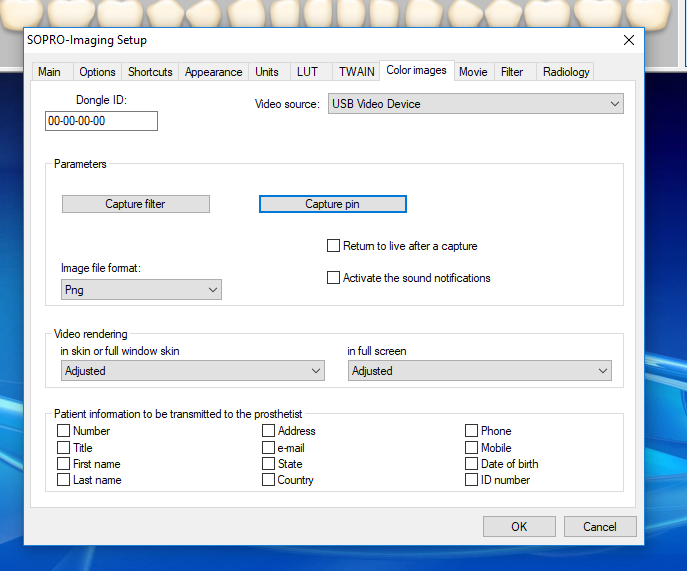Viewport: 687px width, 571px height.
Task: Check the Number checkbox
Action: tap(64, 431)
